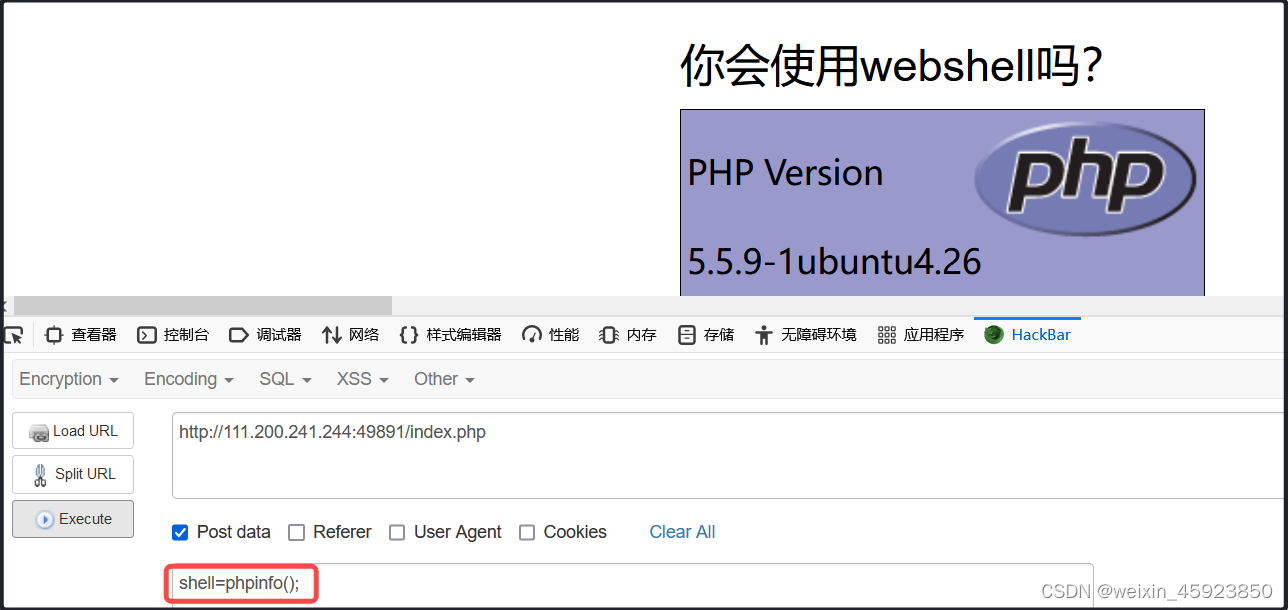Expand the Encoding dropdown menu

tap(189, 379)
